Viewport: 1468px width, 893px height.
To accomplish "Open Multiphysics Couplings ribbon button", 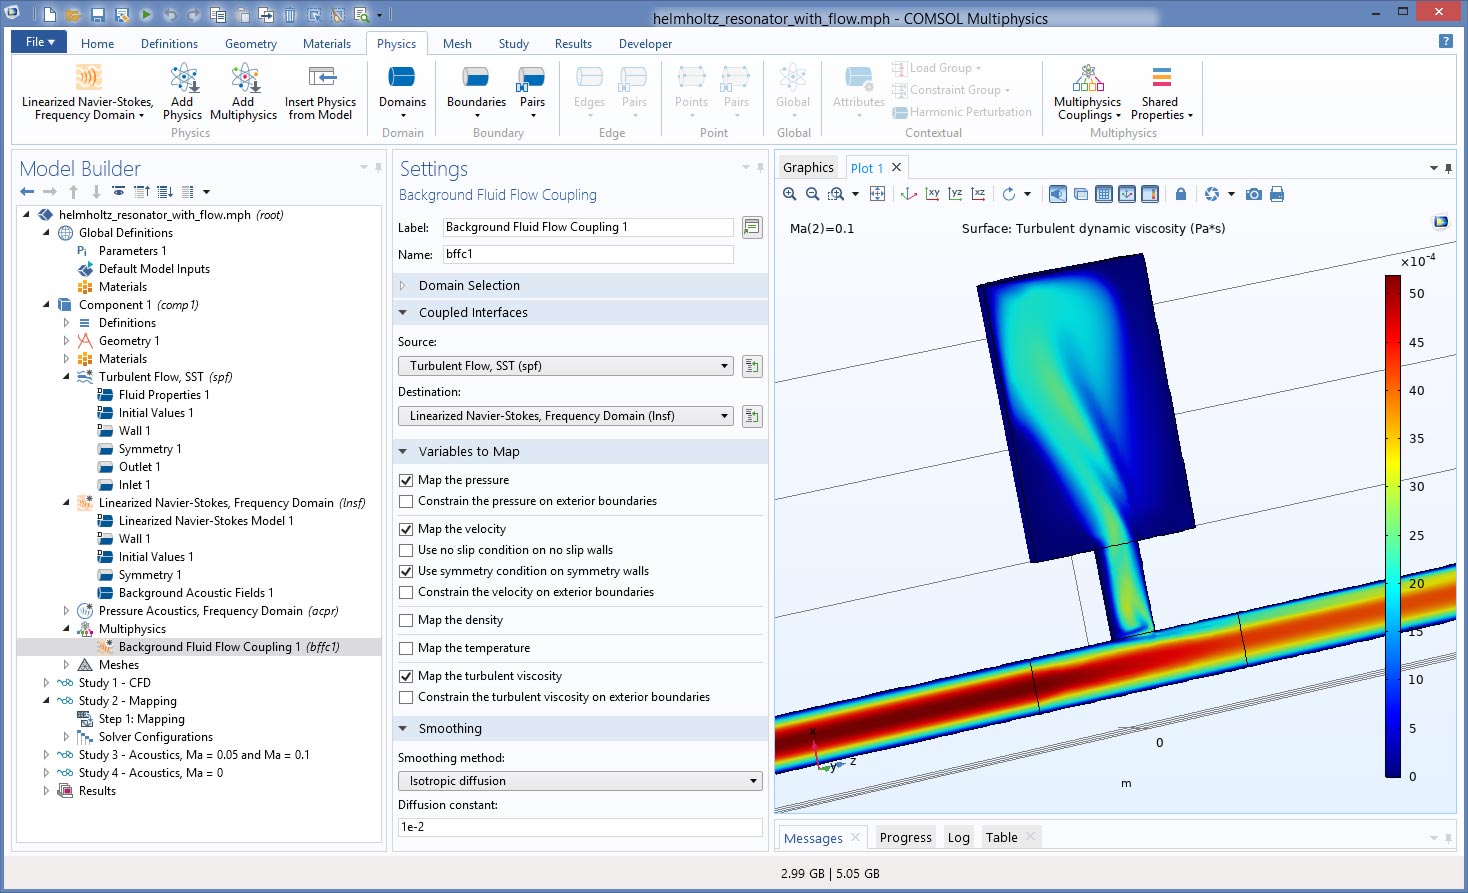I will tap(1088, 92).
